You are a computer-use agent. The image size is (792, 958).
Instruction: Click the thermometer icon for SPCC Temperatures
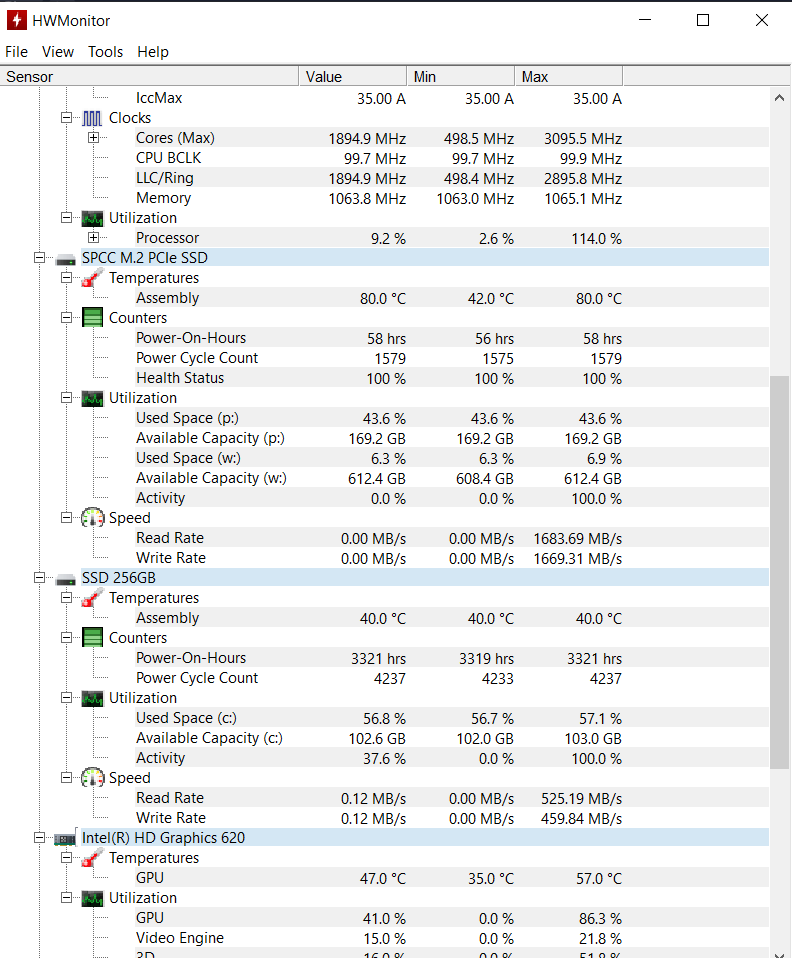click(92, 278)
